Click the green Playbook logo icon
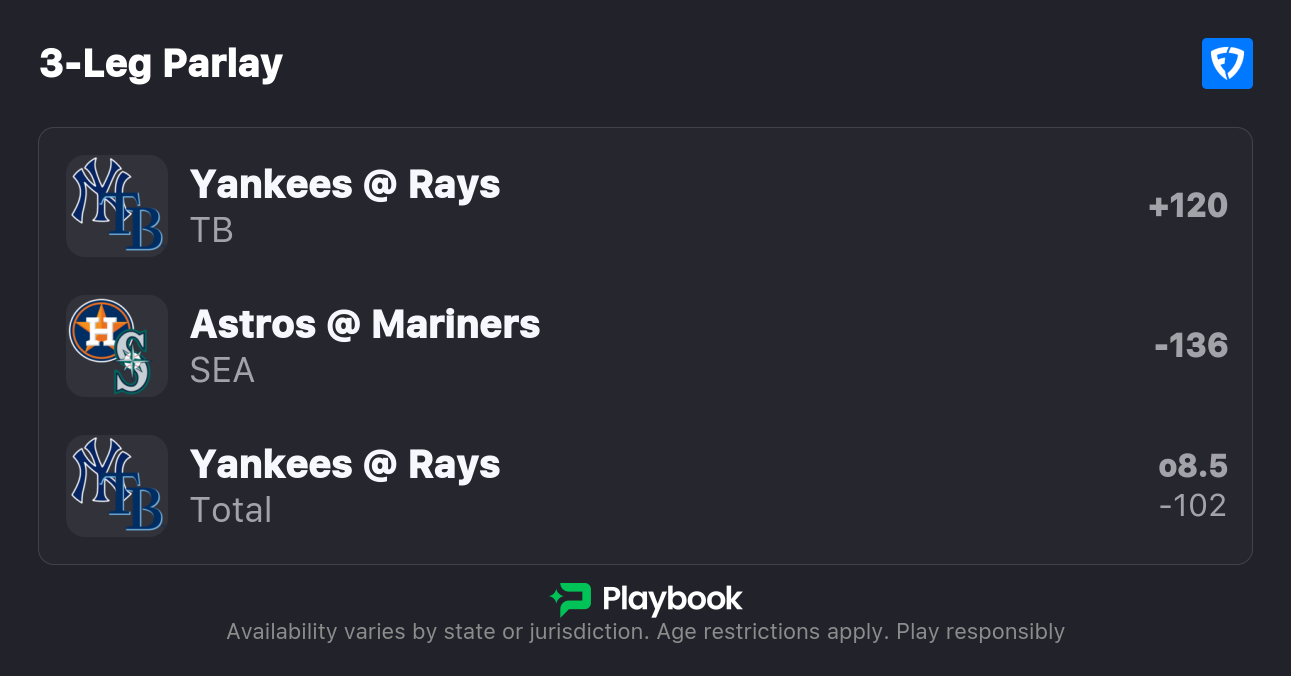This screenshot has height=676, width=1291. coord(570,599)
